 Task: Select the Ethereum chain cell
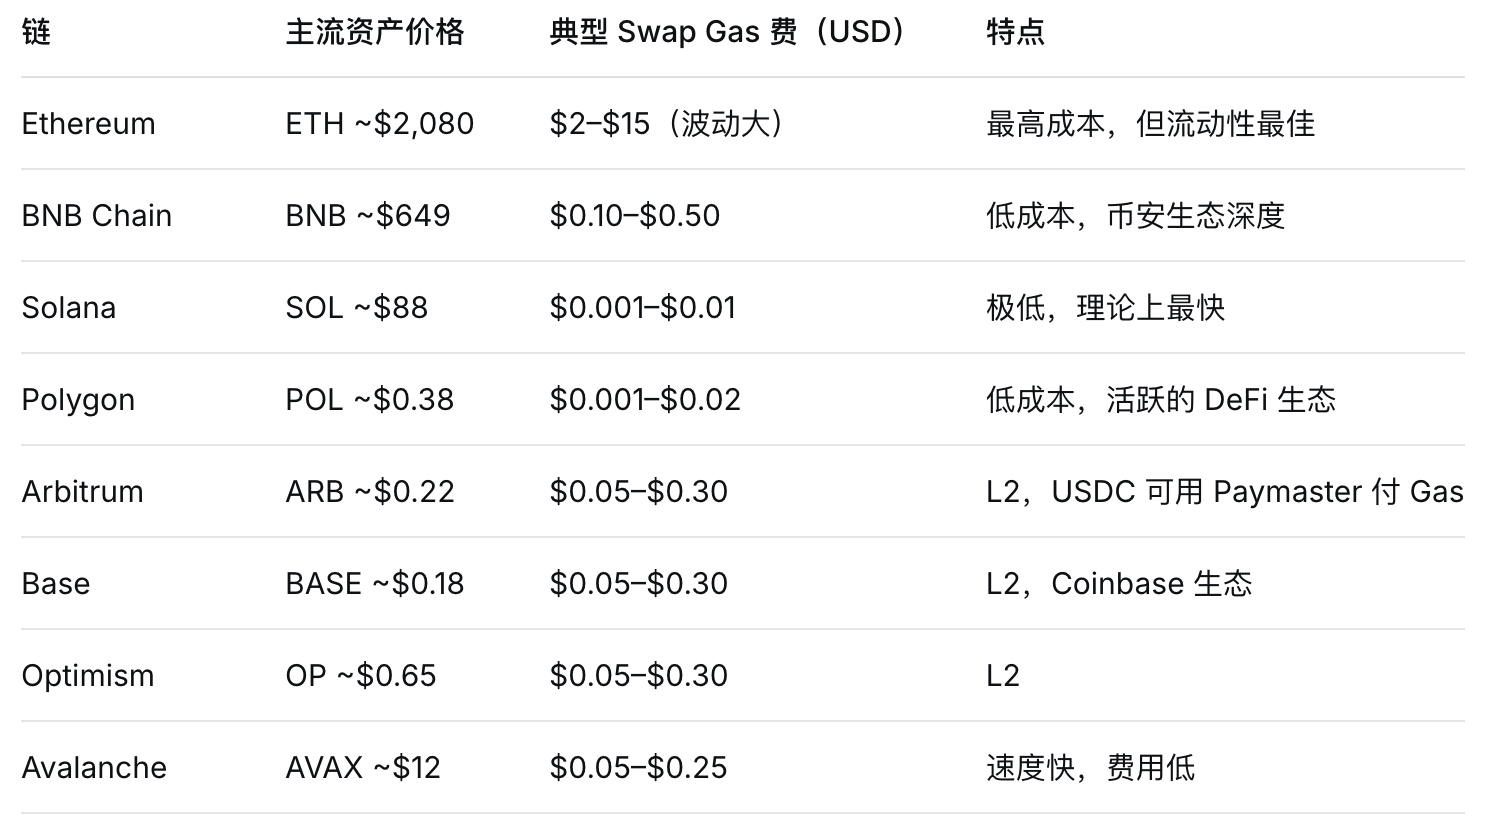pyautogui.click(x=89, y=124)
